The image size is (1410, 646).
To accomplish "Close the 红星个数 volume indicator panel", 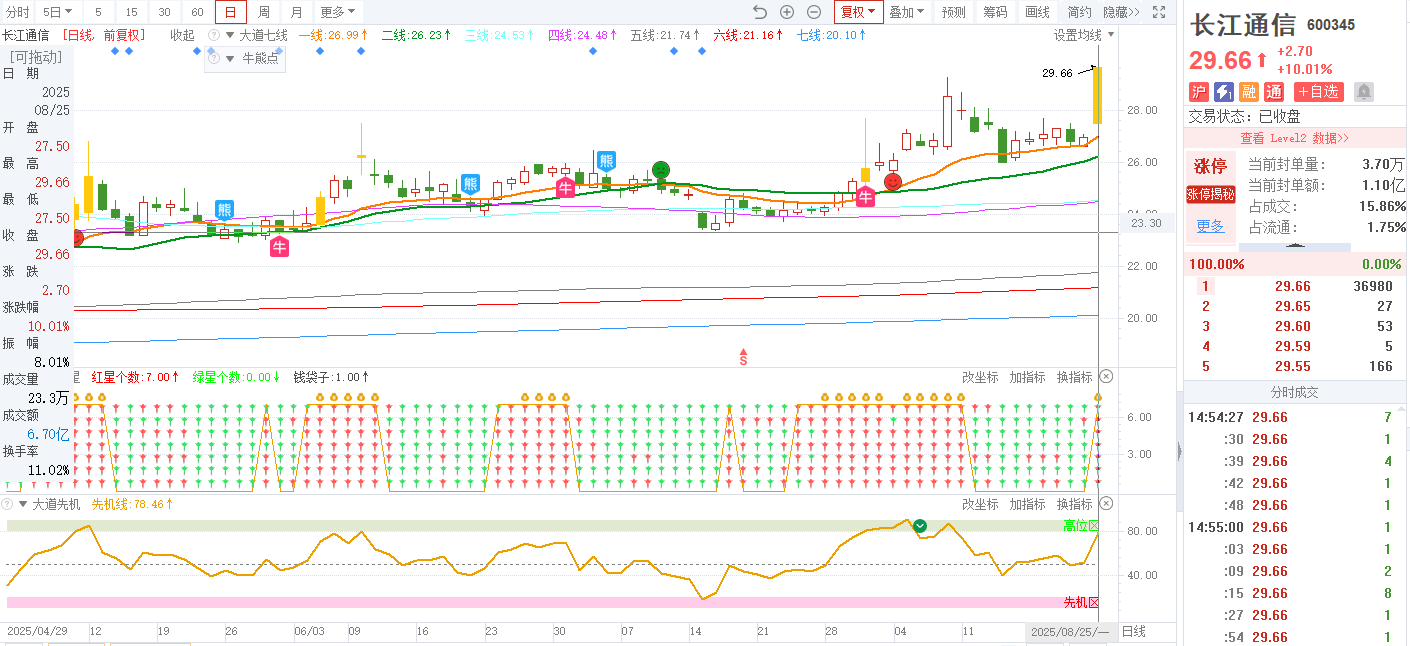I will pos(1106,377).
